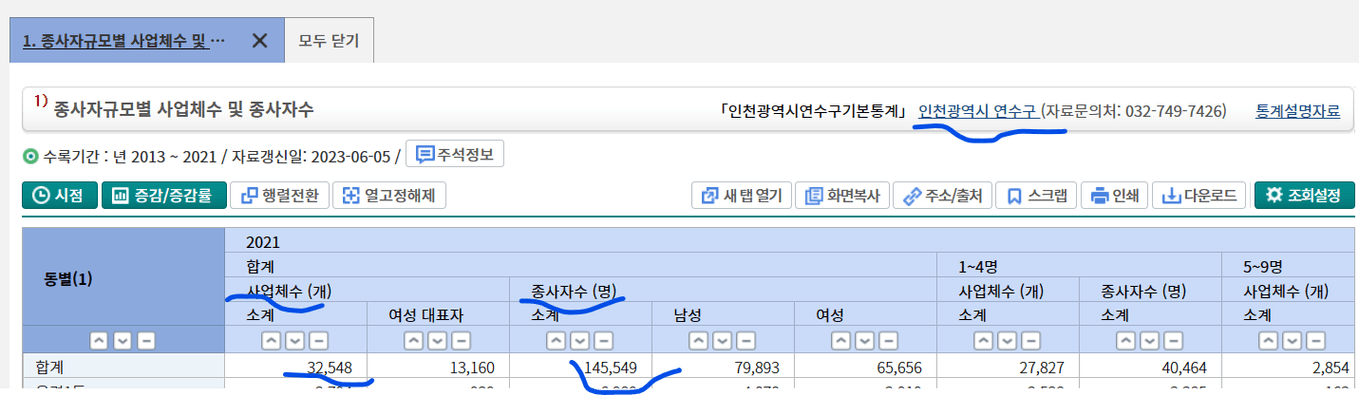Open 주소/출처 address and source
Image resolution: width=1359 pixels, height=397 pixels.
[942, 195]
